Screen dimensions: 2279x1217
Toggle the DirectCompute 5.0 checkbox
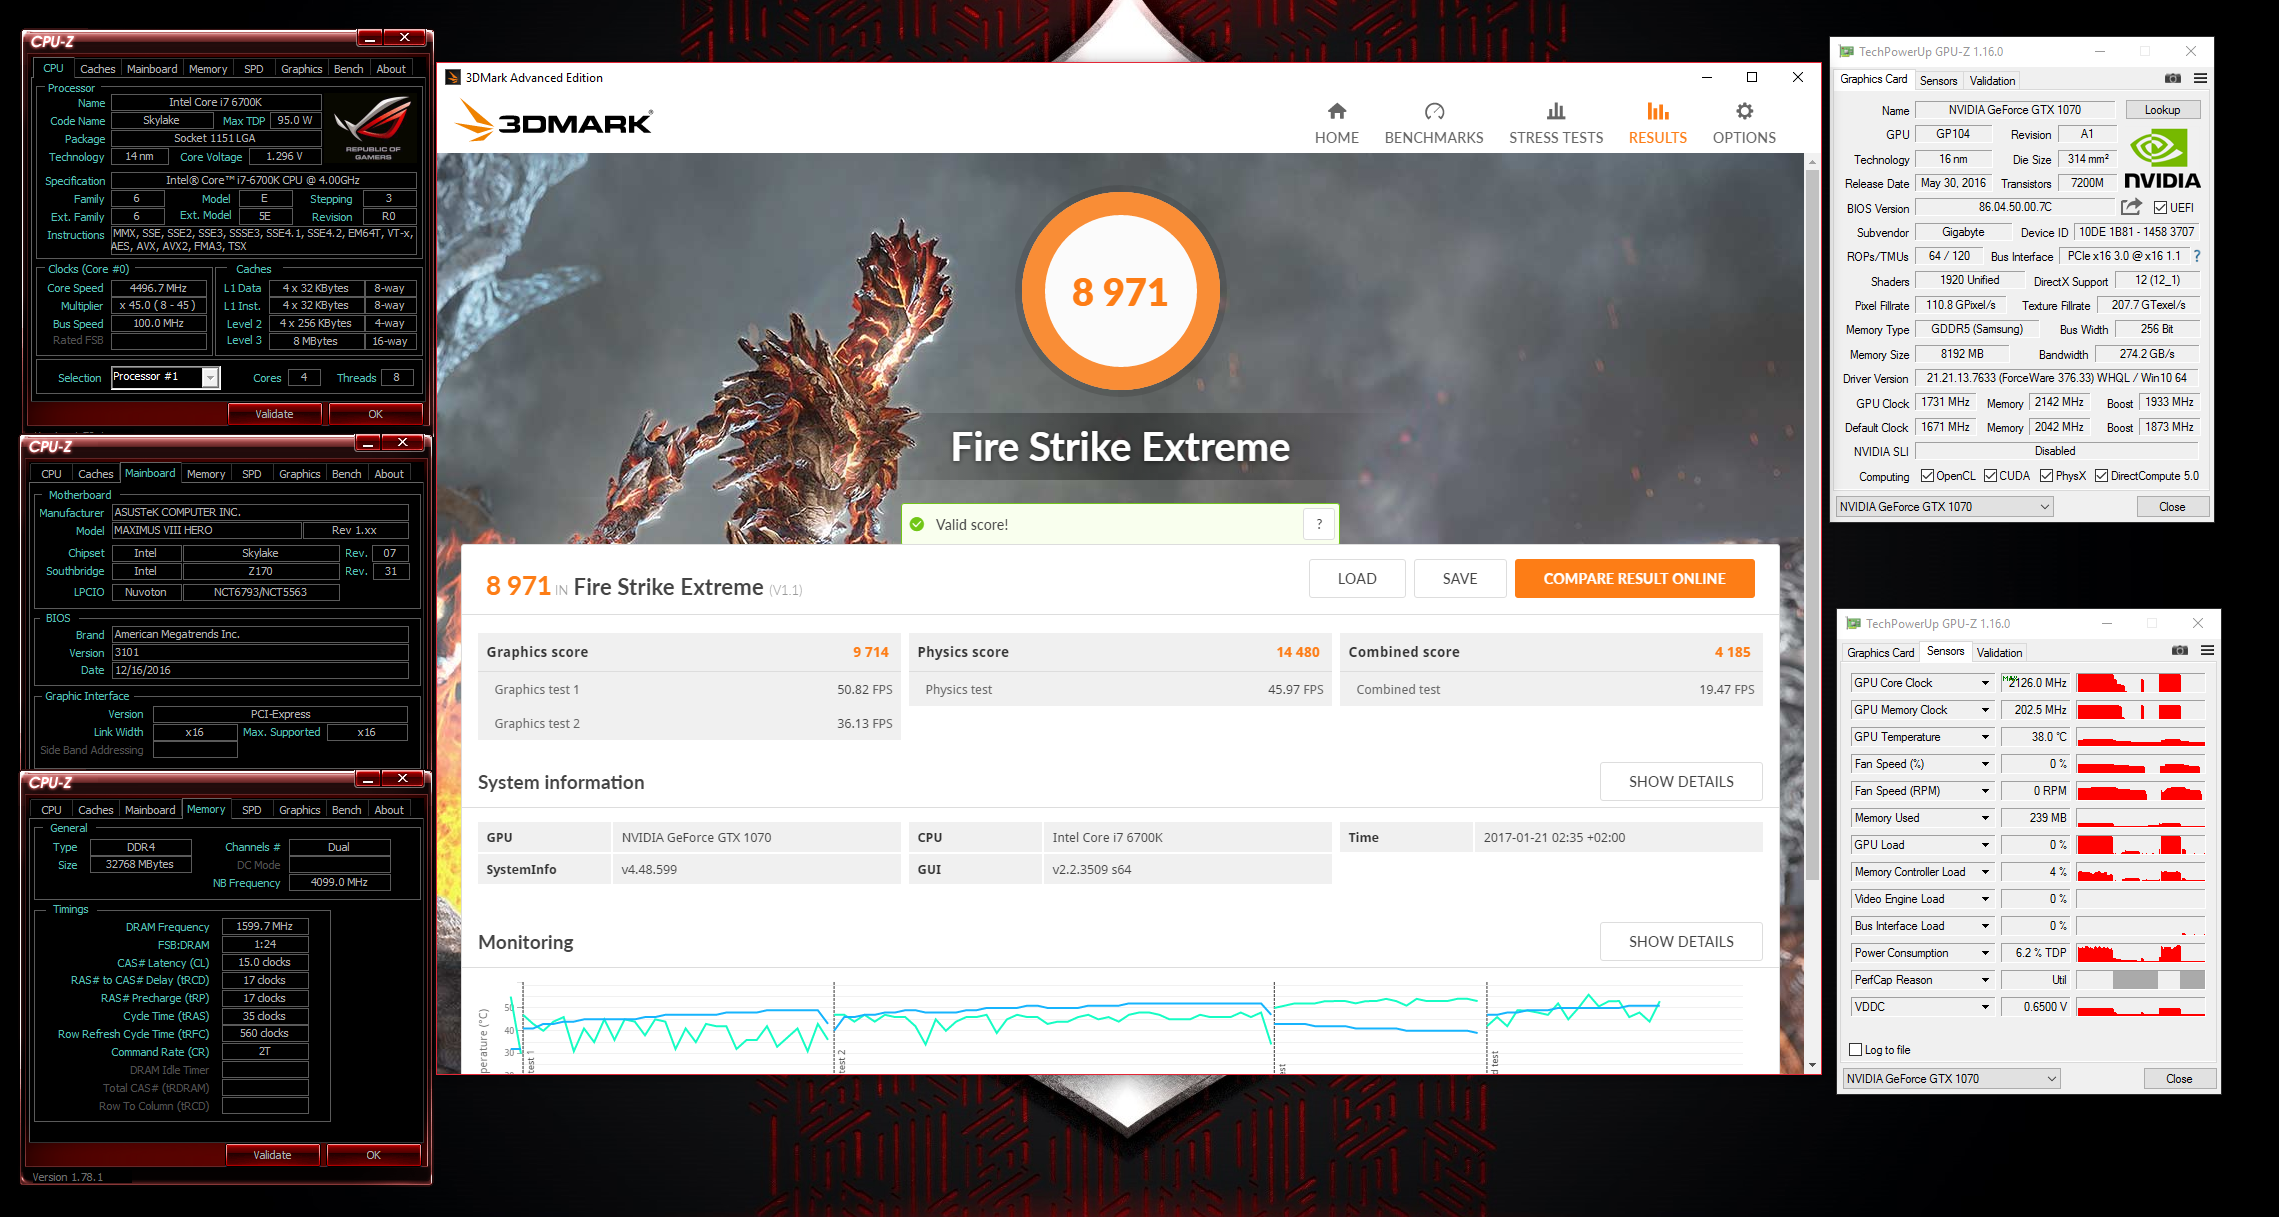click(x=2102, y=476)
